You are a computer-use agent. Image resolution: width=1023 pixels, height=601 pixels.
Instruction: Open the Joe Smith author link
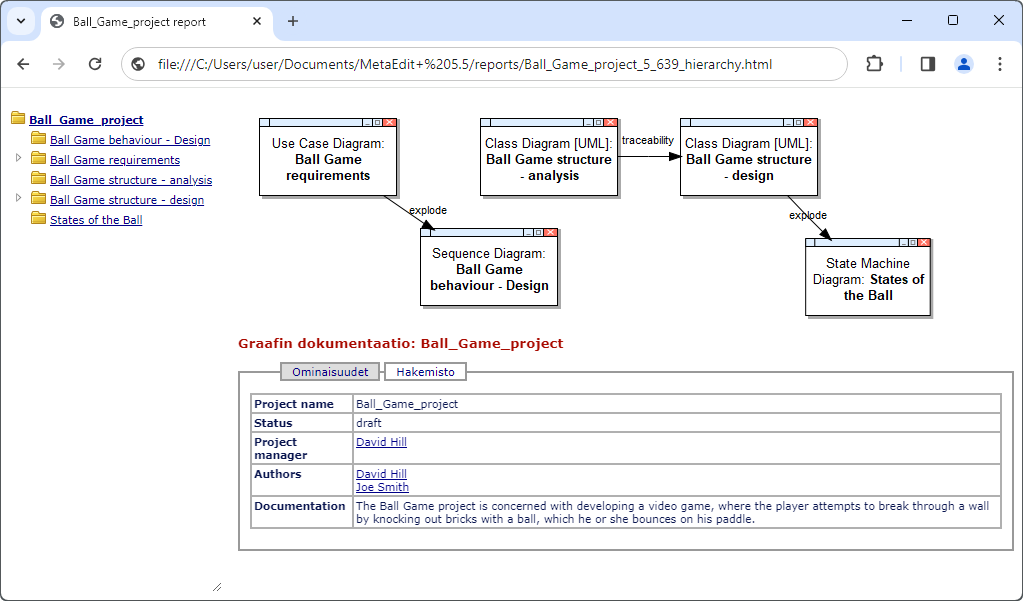(381, 487)
